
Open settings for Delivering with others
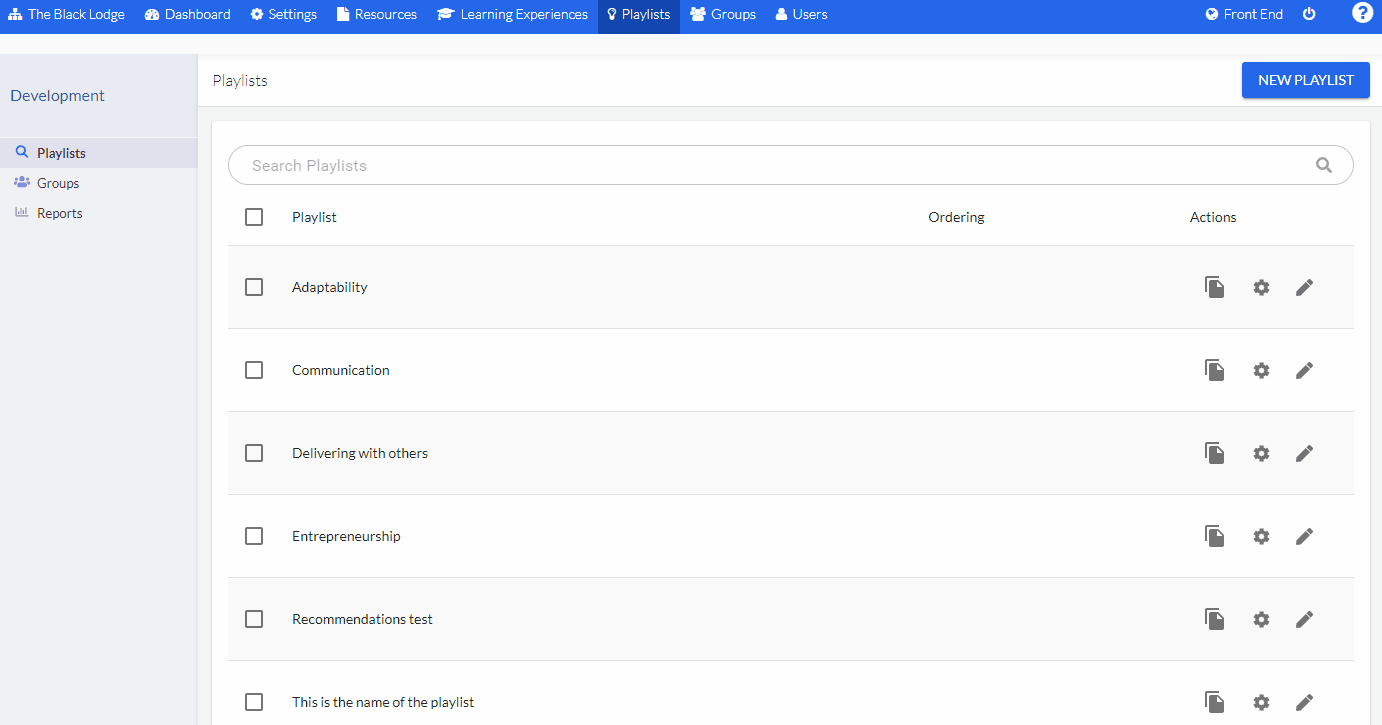[1261, 453]
